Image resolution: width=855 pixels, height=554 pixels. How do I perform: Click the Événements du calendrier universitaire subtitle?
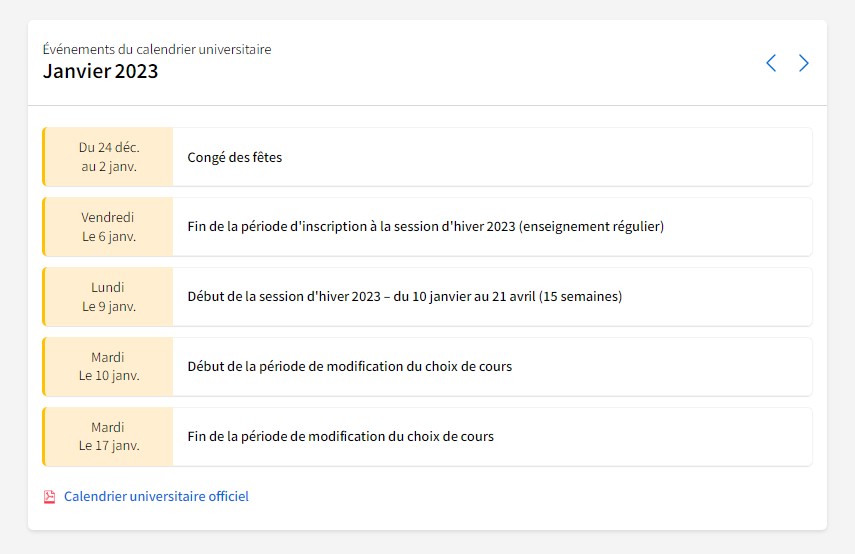click(x=157, y=49)
